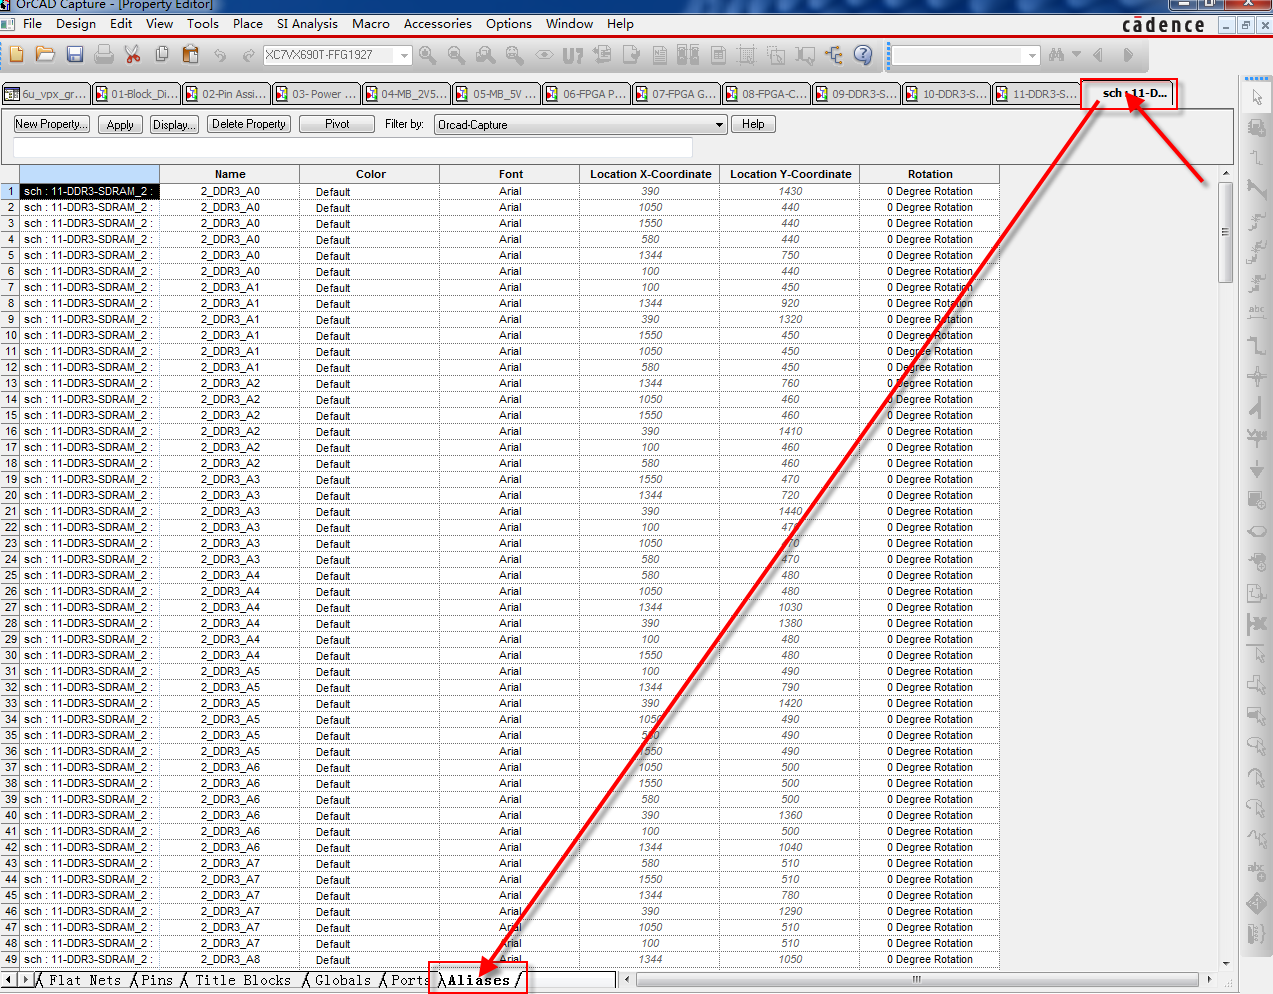Viewport: 1273px width, 994px height.
Task: Click the Print icon
Action: 103,54
